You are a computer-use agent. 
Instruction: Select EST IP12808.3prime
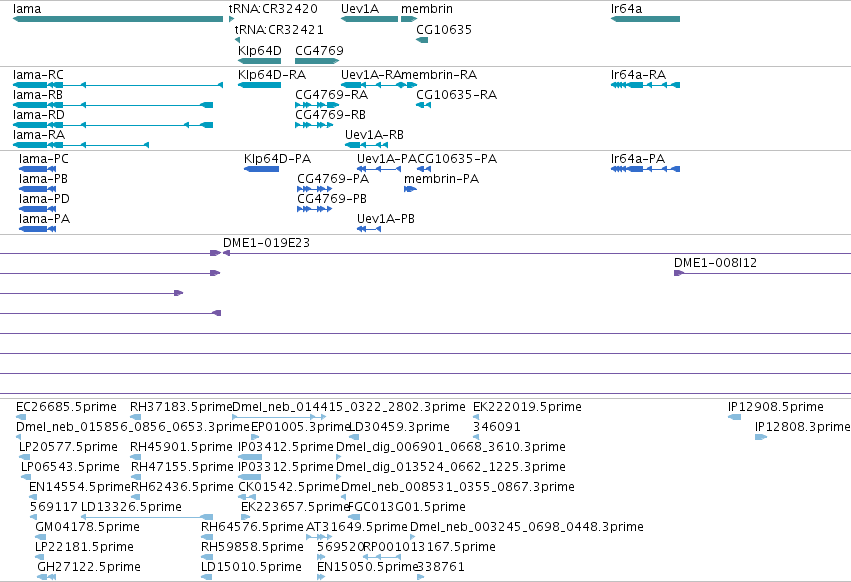click(x=803, y=427)
